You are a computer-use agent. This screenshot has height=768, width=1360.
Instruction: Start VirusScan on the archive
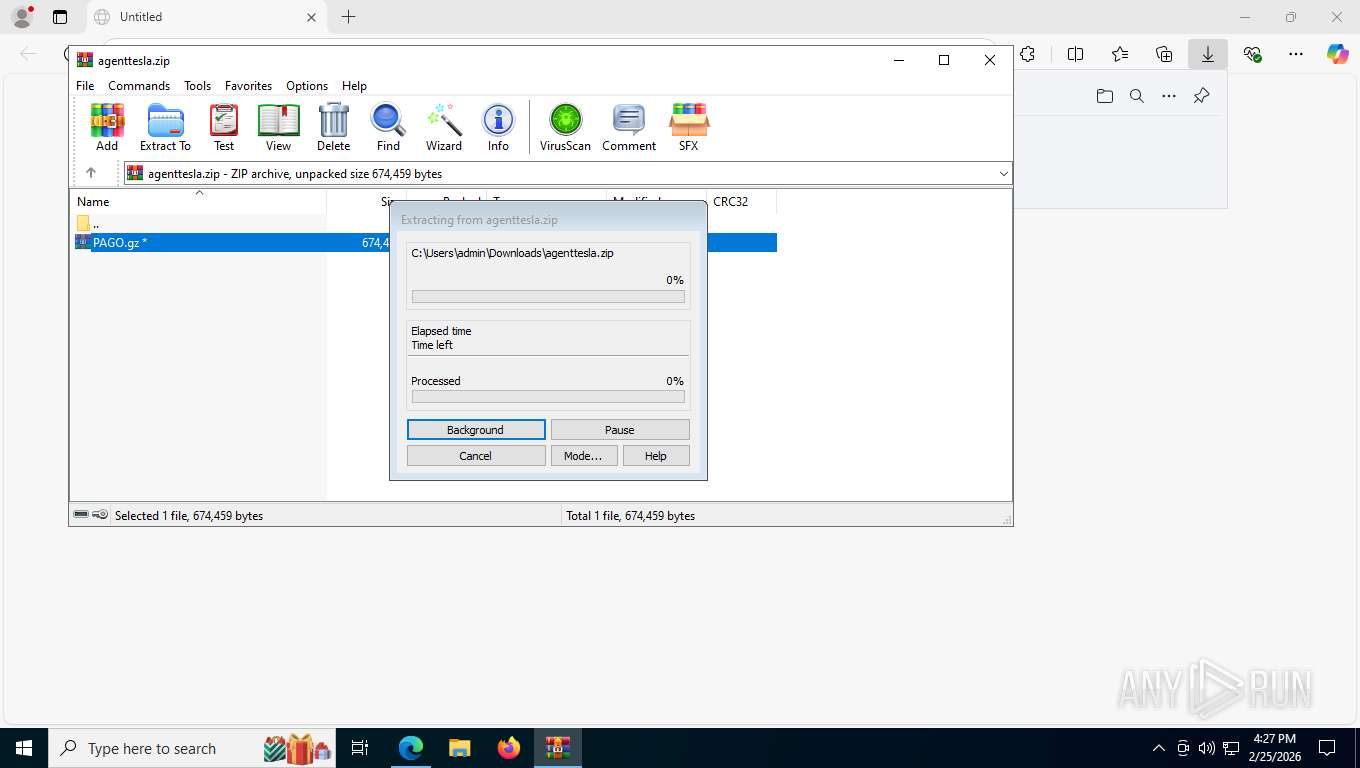(x=565, y=127)
